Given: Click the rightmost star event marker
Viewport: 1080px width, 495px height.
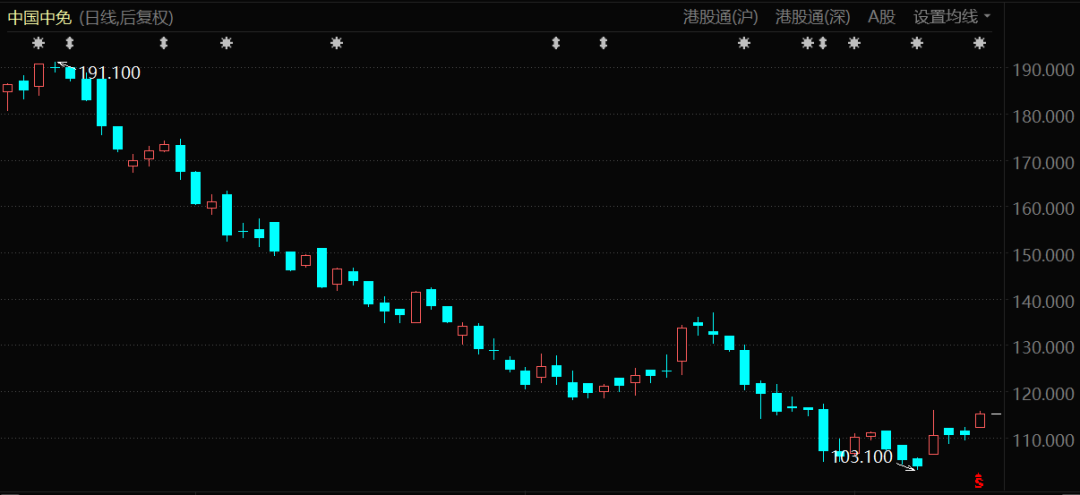Looking at the screenshot, I should point(979,43).
